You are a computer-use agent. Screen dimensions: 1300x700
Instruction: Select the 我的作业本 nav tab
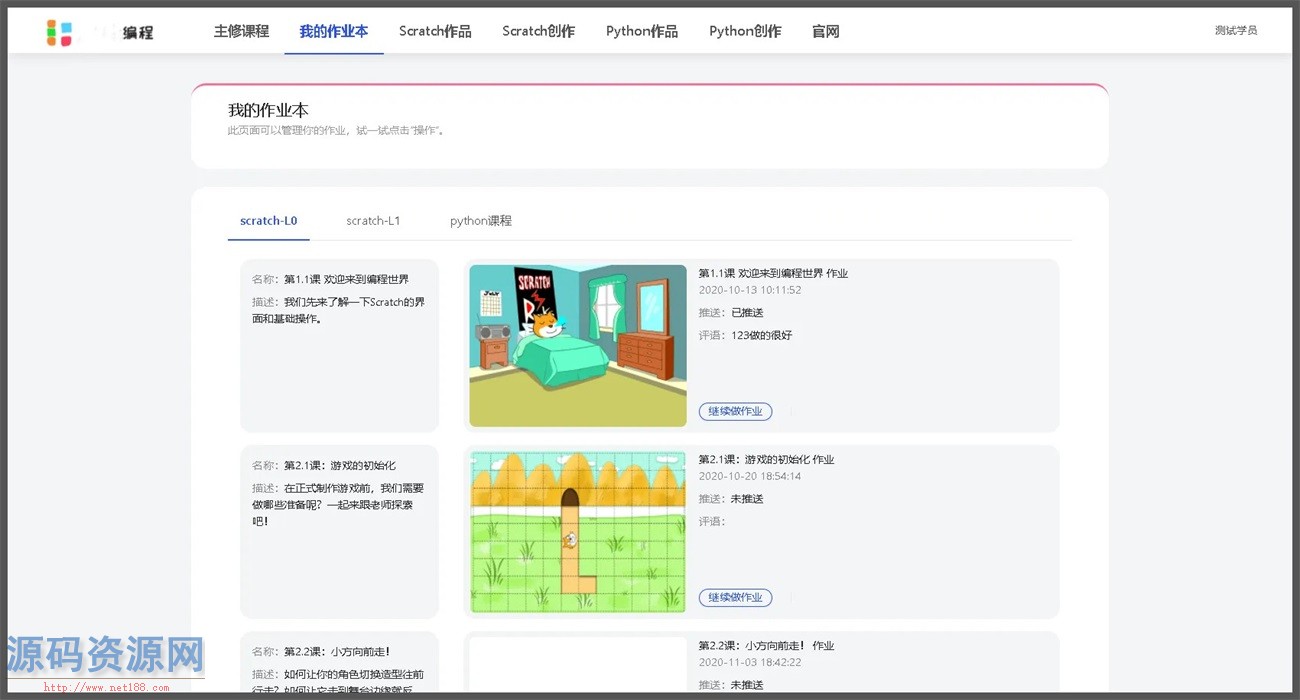[334, 31]
